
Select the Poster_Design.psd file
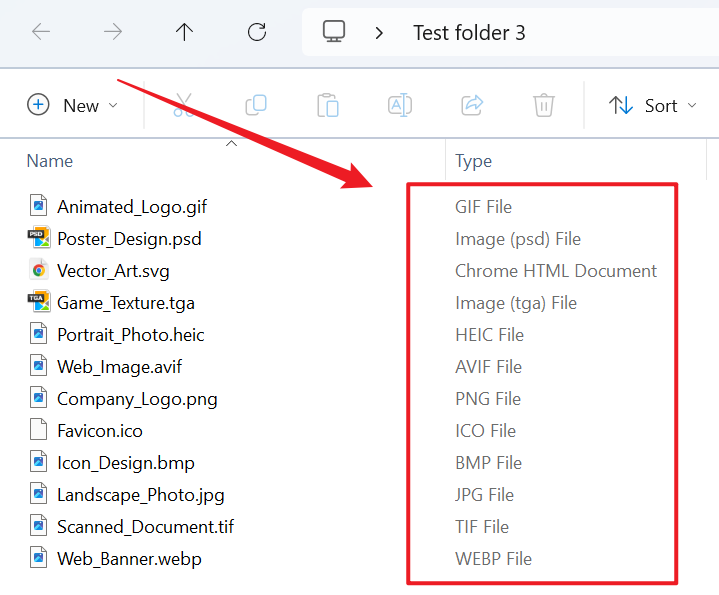click(x=128, y=239)
